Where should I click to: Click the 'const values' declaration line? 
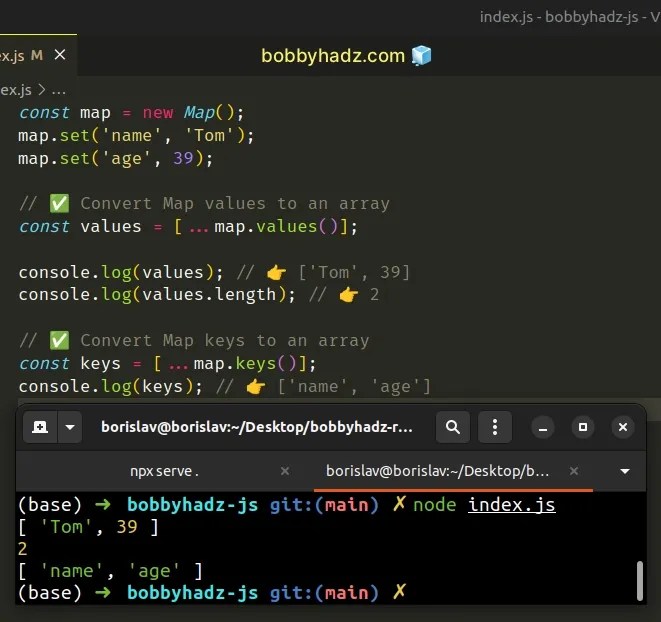click(188, 227)
